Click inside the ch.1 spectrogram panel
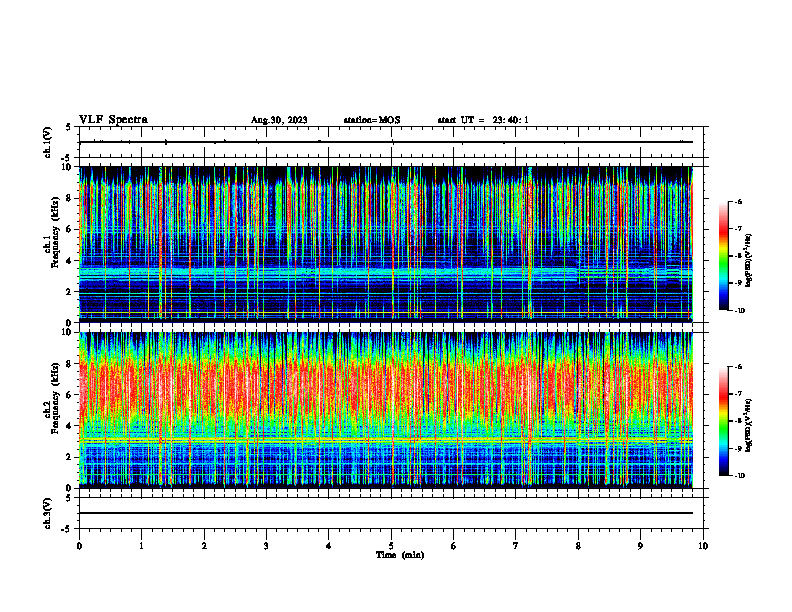The height and width of the screenshot is (612, 792). coord(386,244)
